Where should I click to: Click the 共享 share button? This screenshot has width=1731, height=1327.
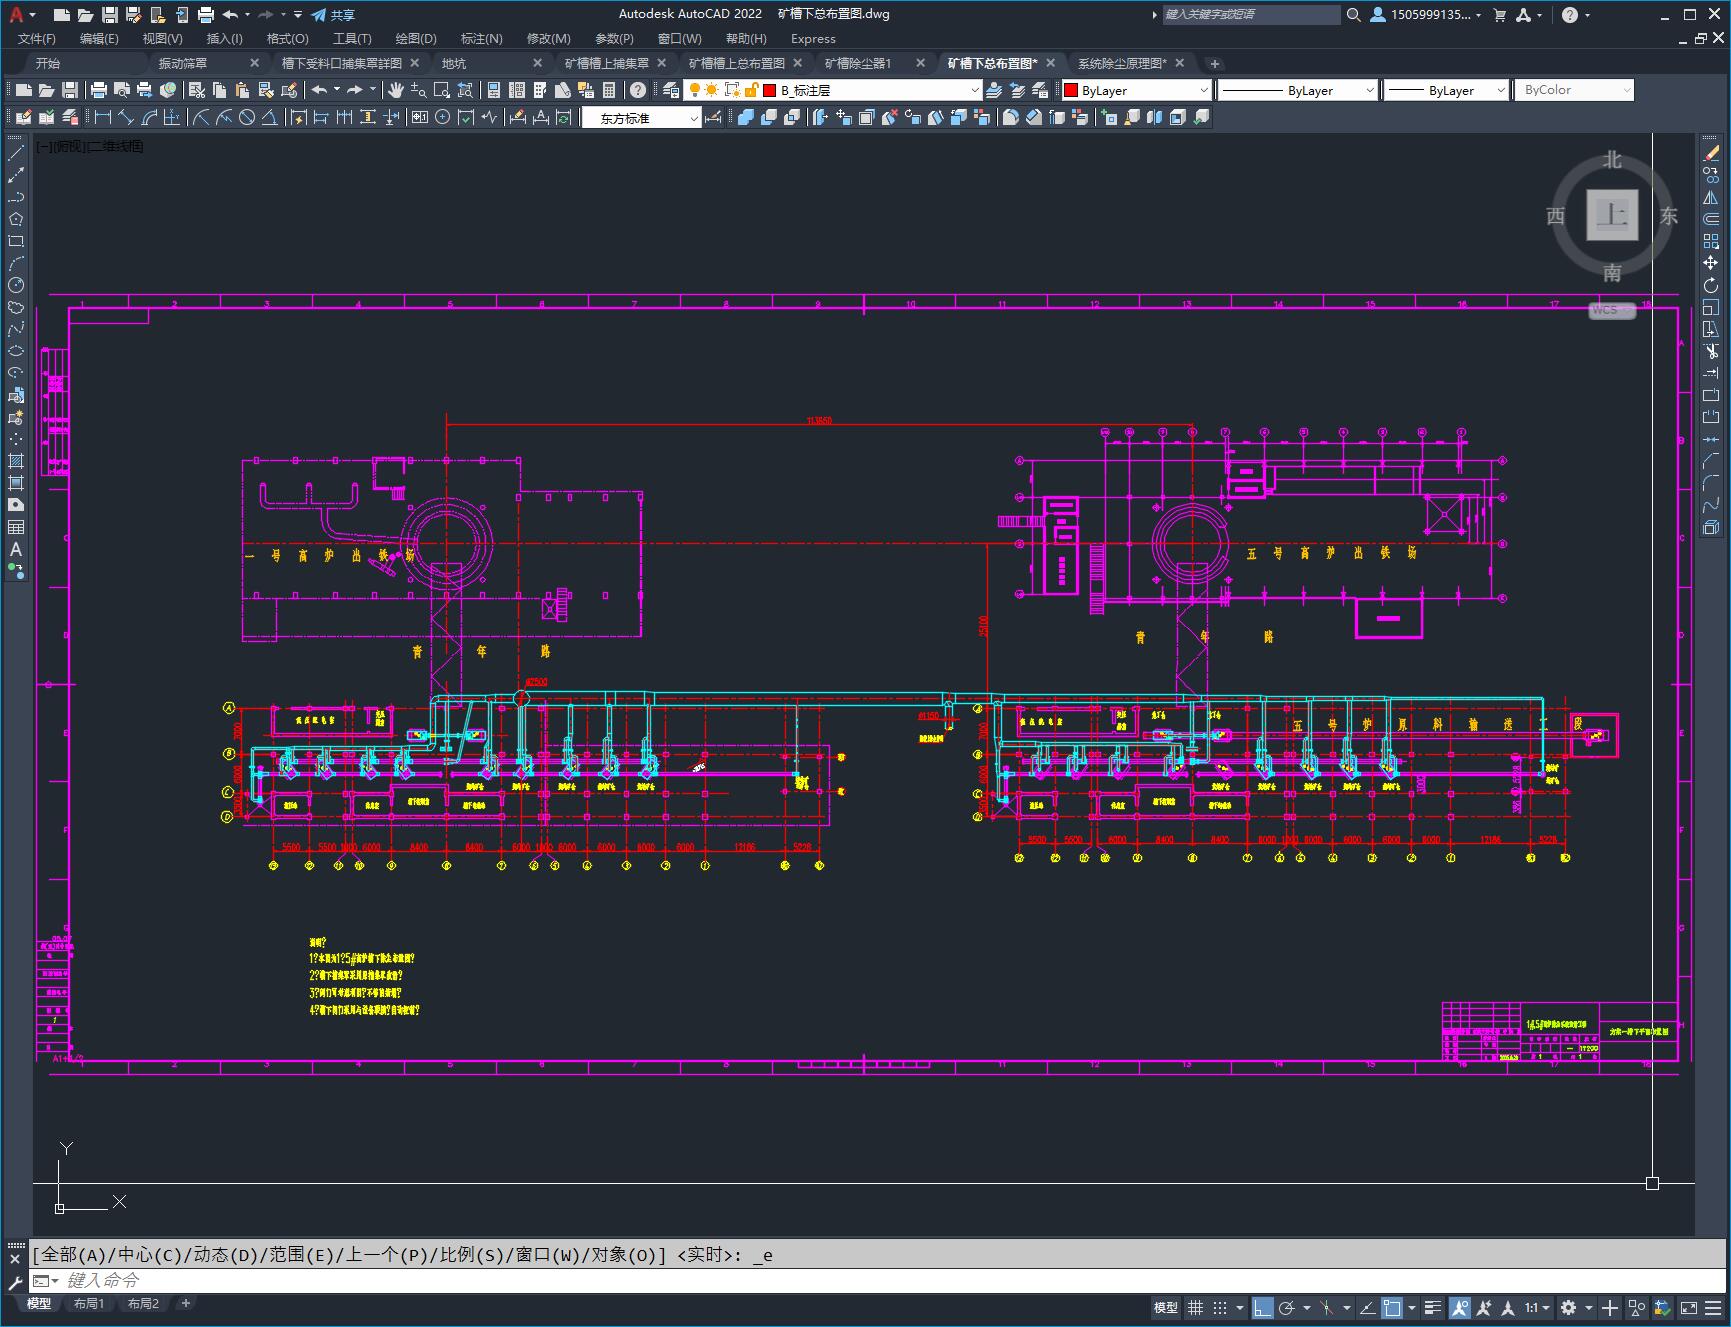point(333,15)
